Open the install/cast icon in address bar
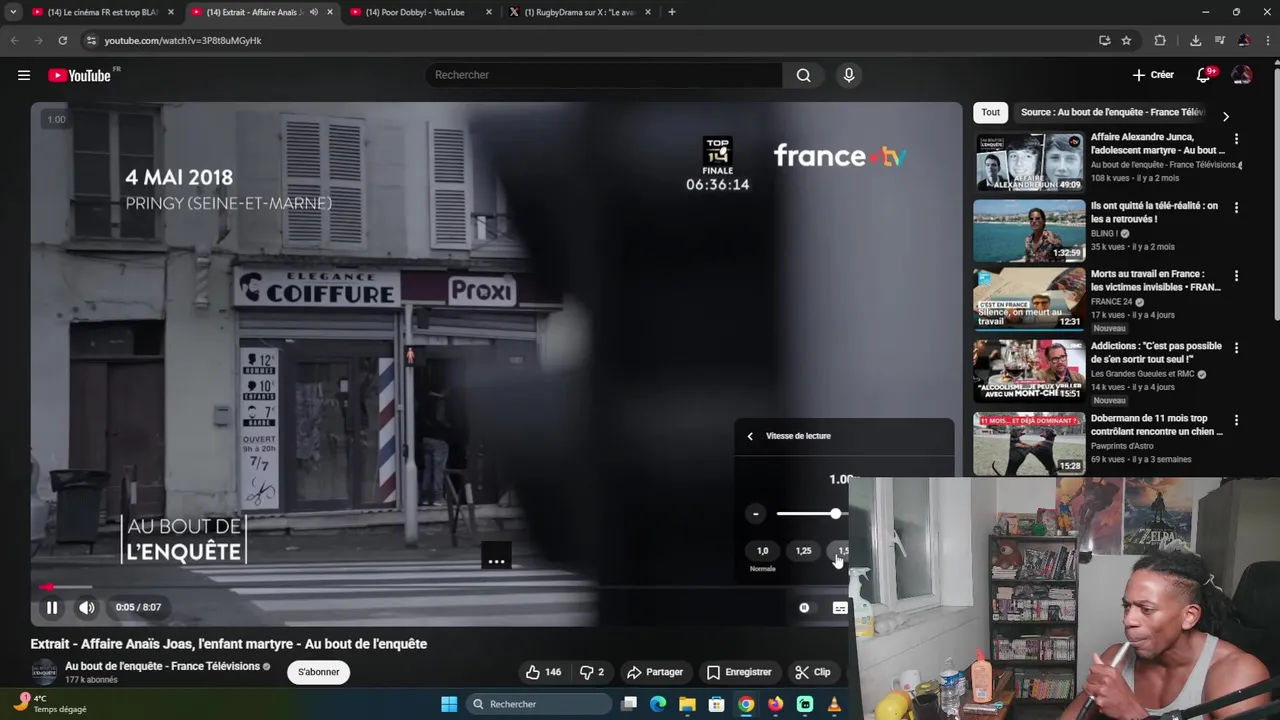This screenshot has height=720, width=1280. click(1104, 40)
